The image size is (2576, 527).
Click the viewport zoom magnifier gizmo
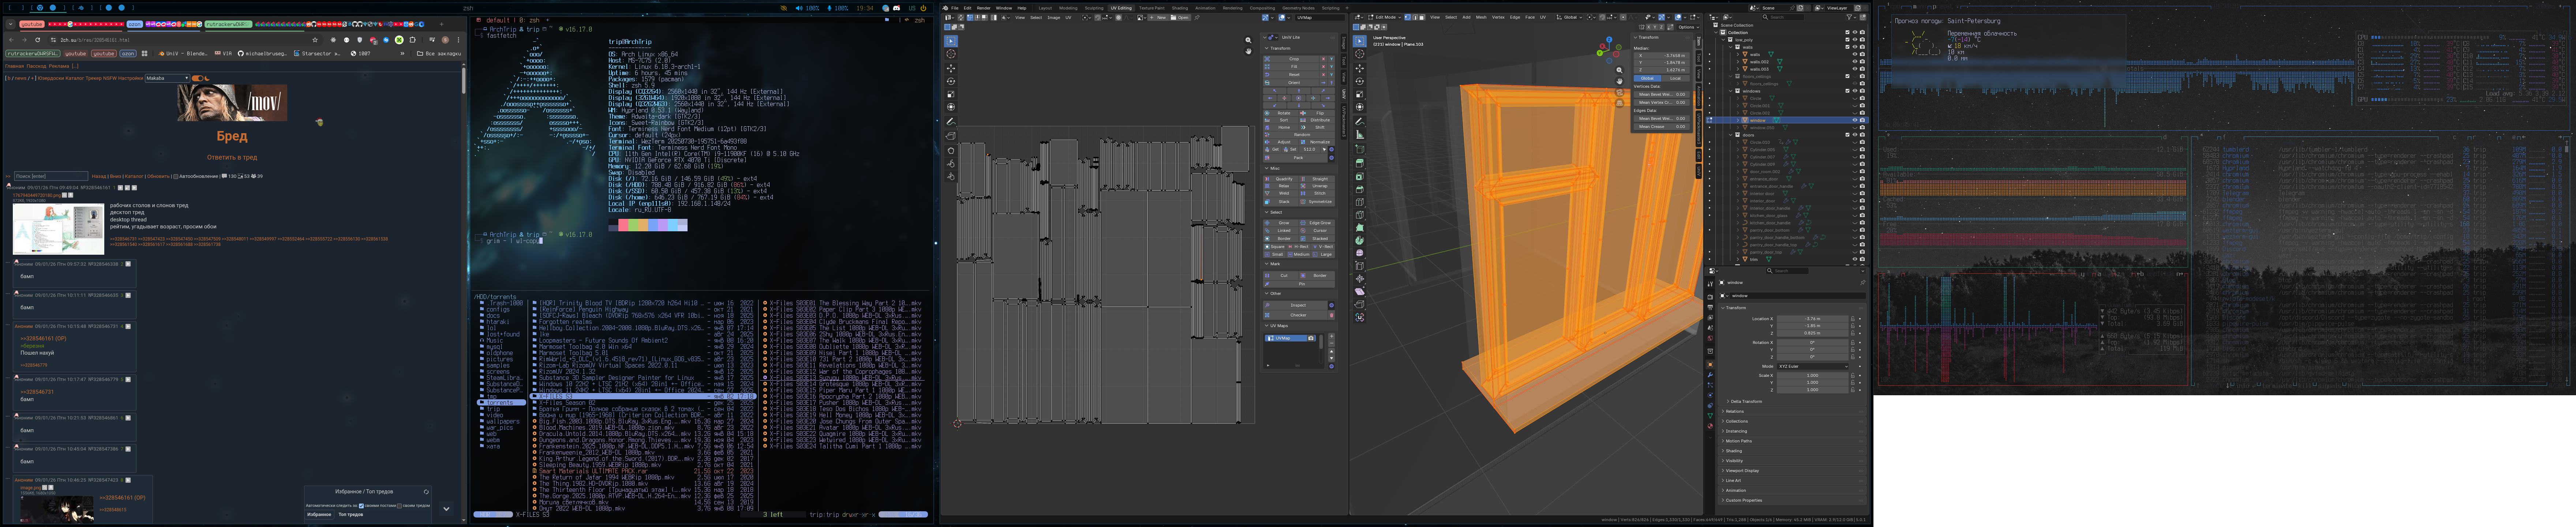[1619, 70]
